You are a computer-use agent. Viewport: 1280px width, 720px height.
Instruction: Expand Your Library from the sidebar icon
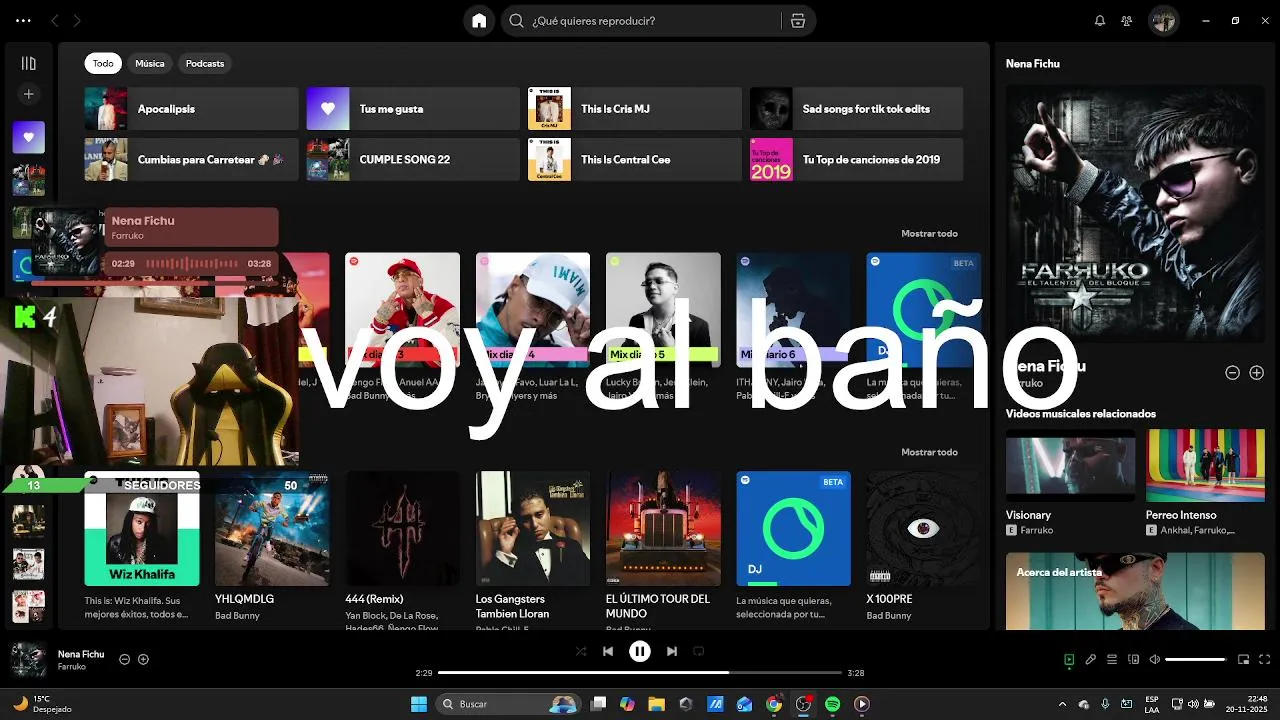tap(29, 63)
